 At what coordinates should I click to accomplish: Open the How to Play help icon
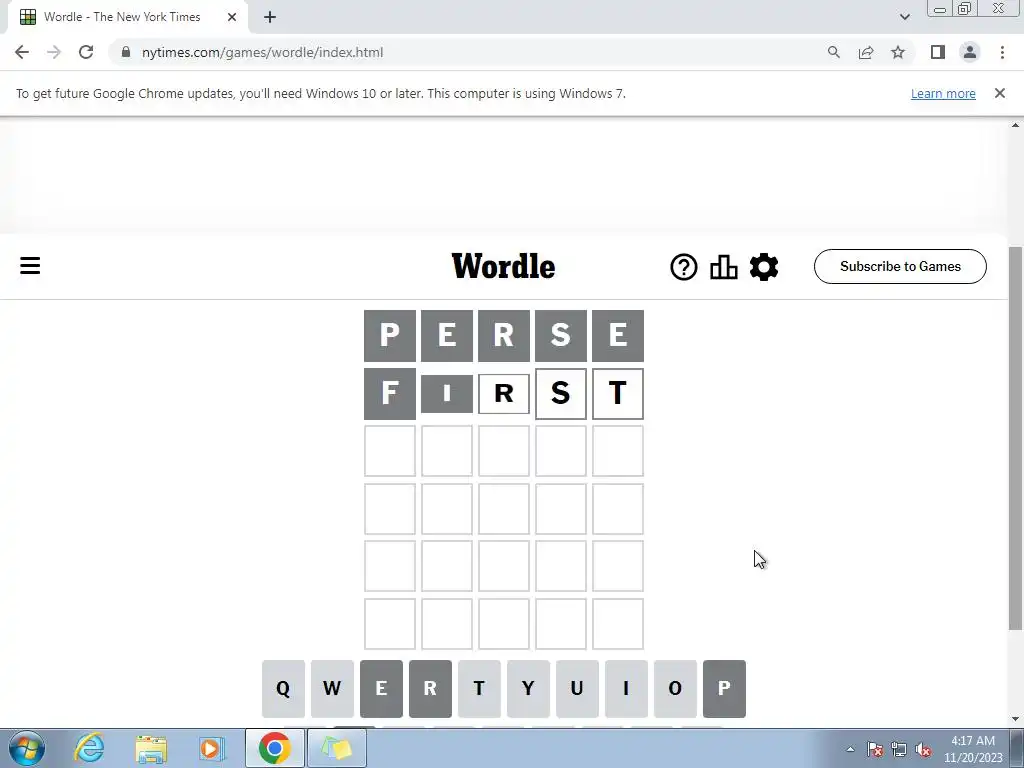pyautogui.click(x=684, y=267)
